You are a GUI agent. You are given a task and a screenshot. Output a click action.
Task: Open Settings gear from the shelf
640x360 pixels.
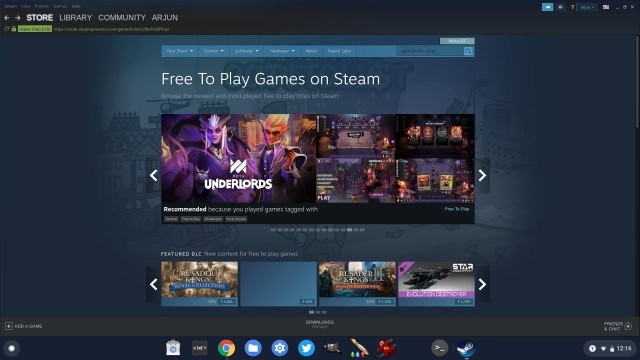point(280,348)
